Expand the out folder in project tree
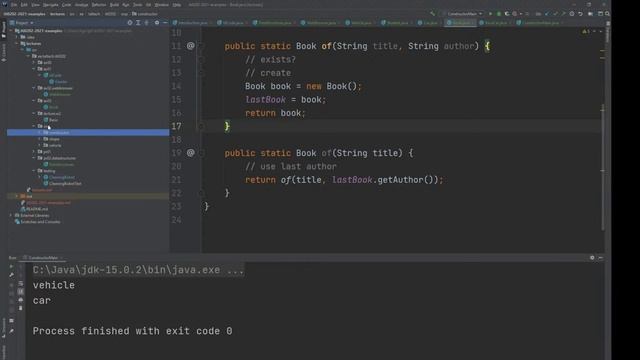 (x=17, y=196)
